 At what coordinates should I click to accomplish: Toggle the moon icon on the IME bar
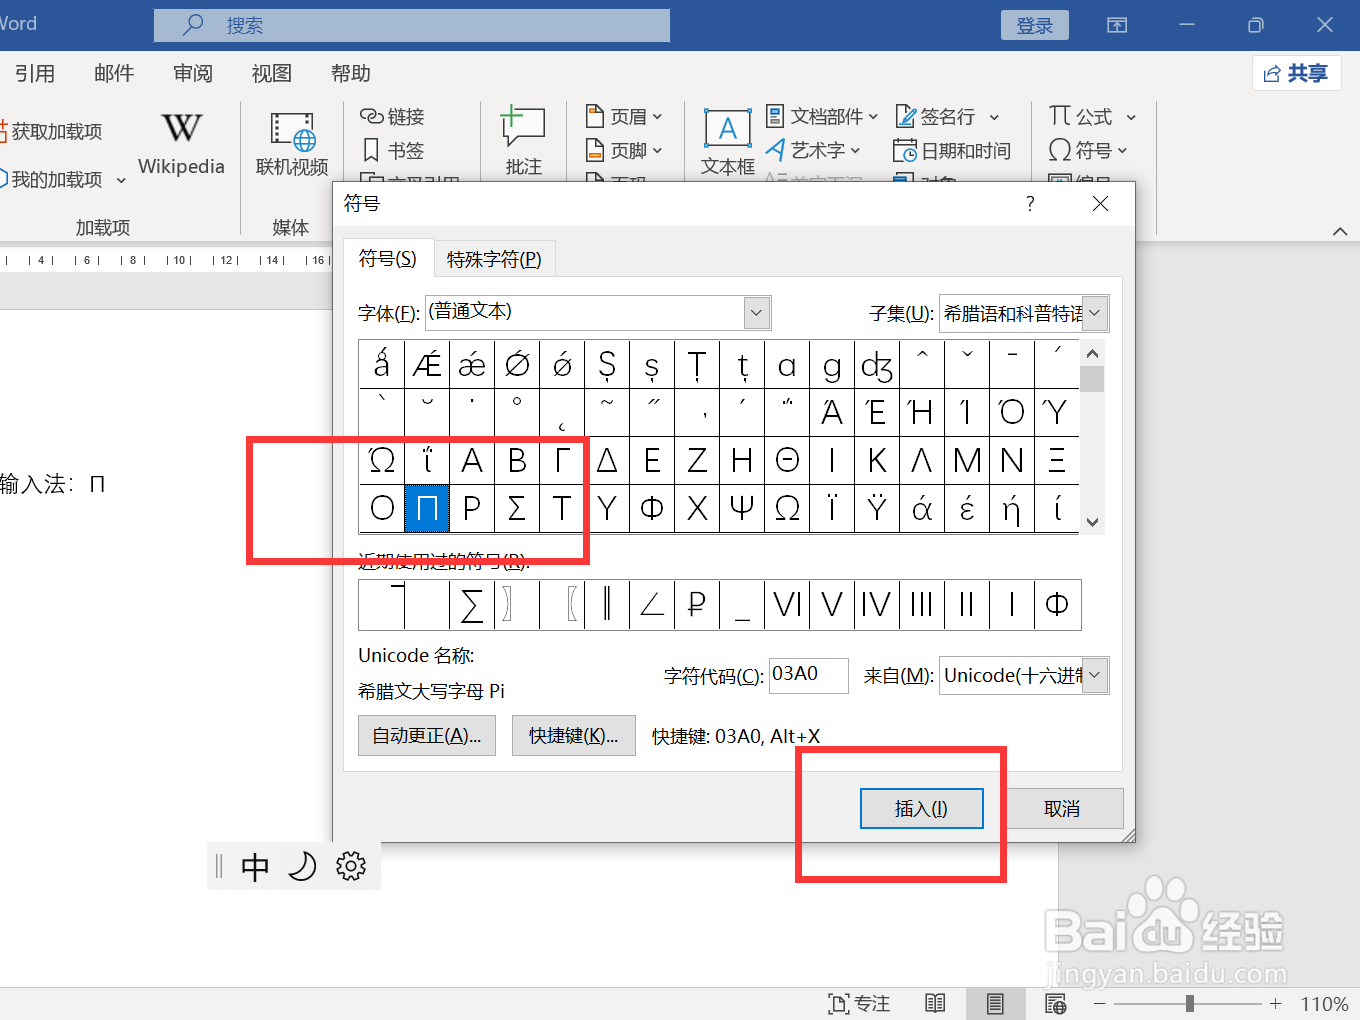point(303,866)
